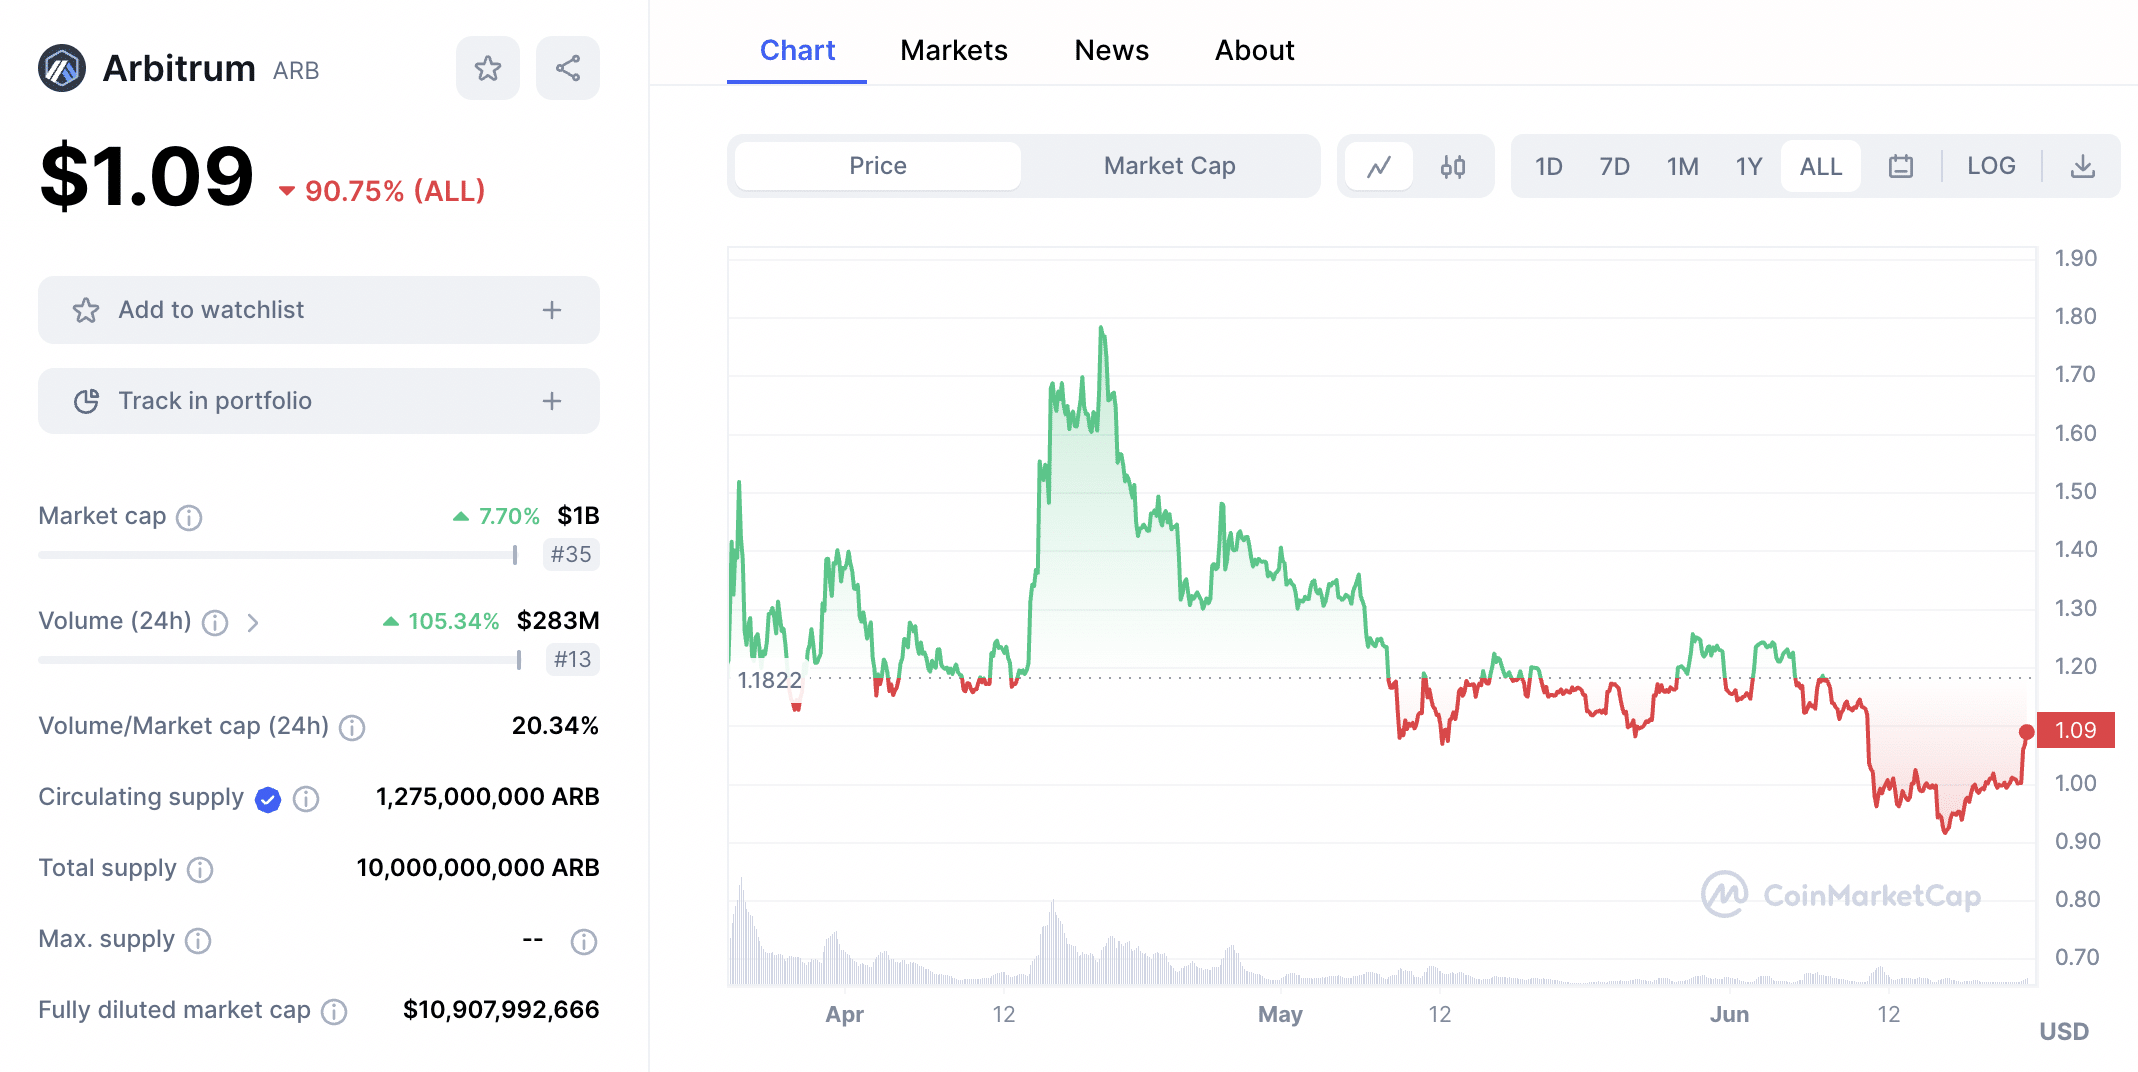Click the Jun label on time axis
Screen dimensions: 2138x1072
coord(1729,1015)
